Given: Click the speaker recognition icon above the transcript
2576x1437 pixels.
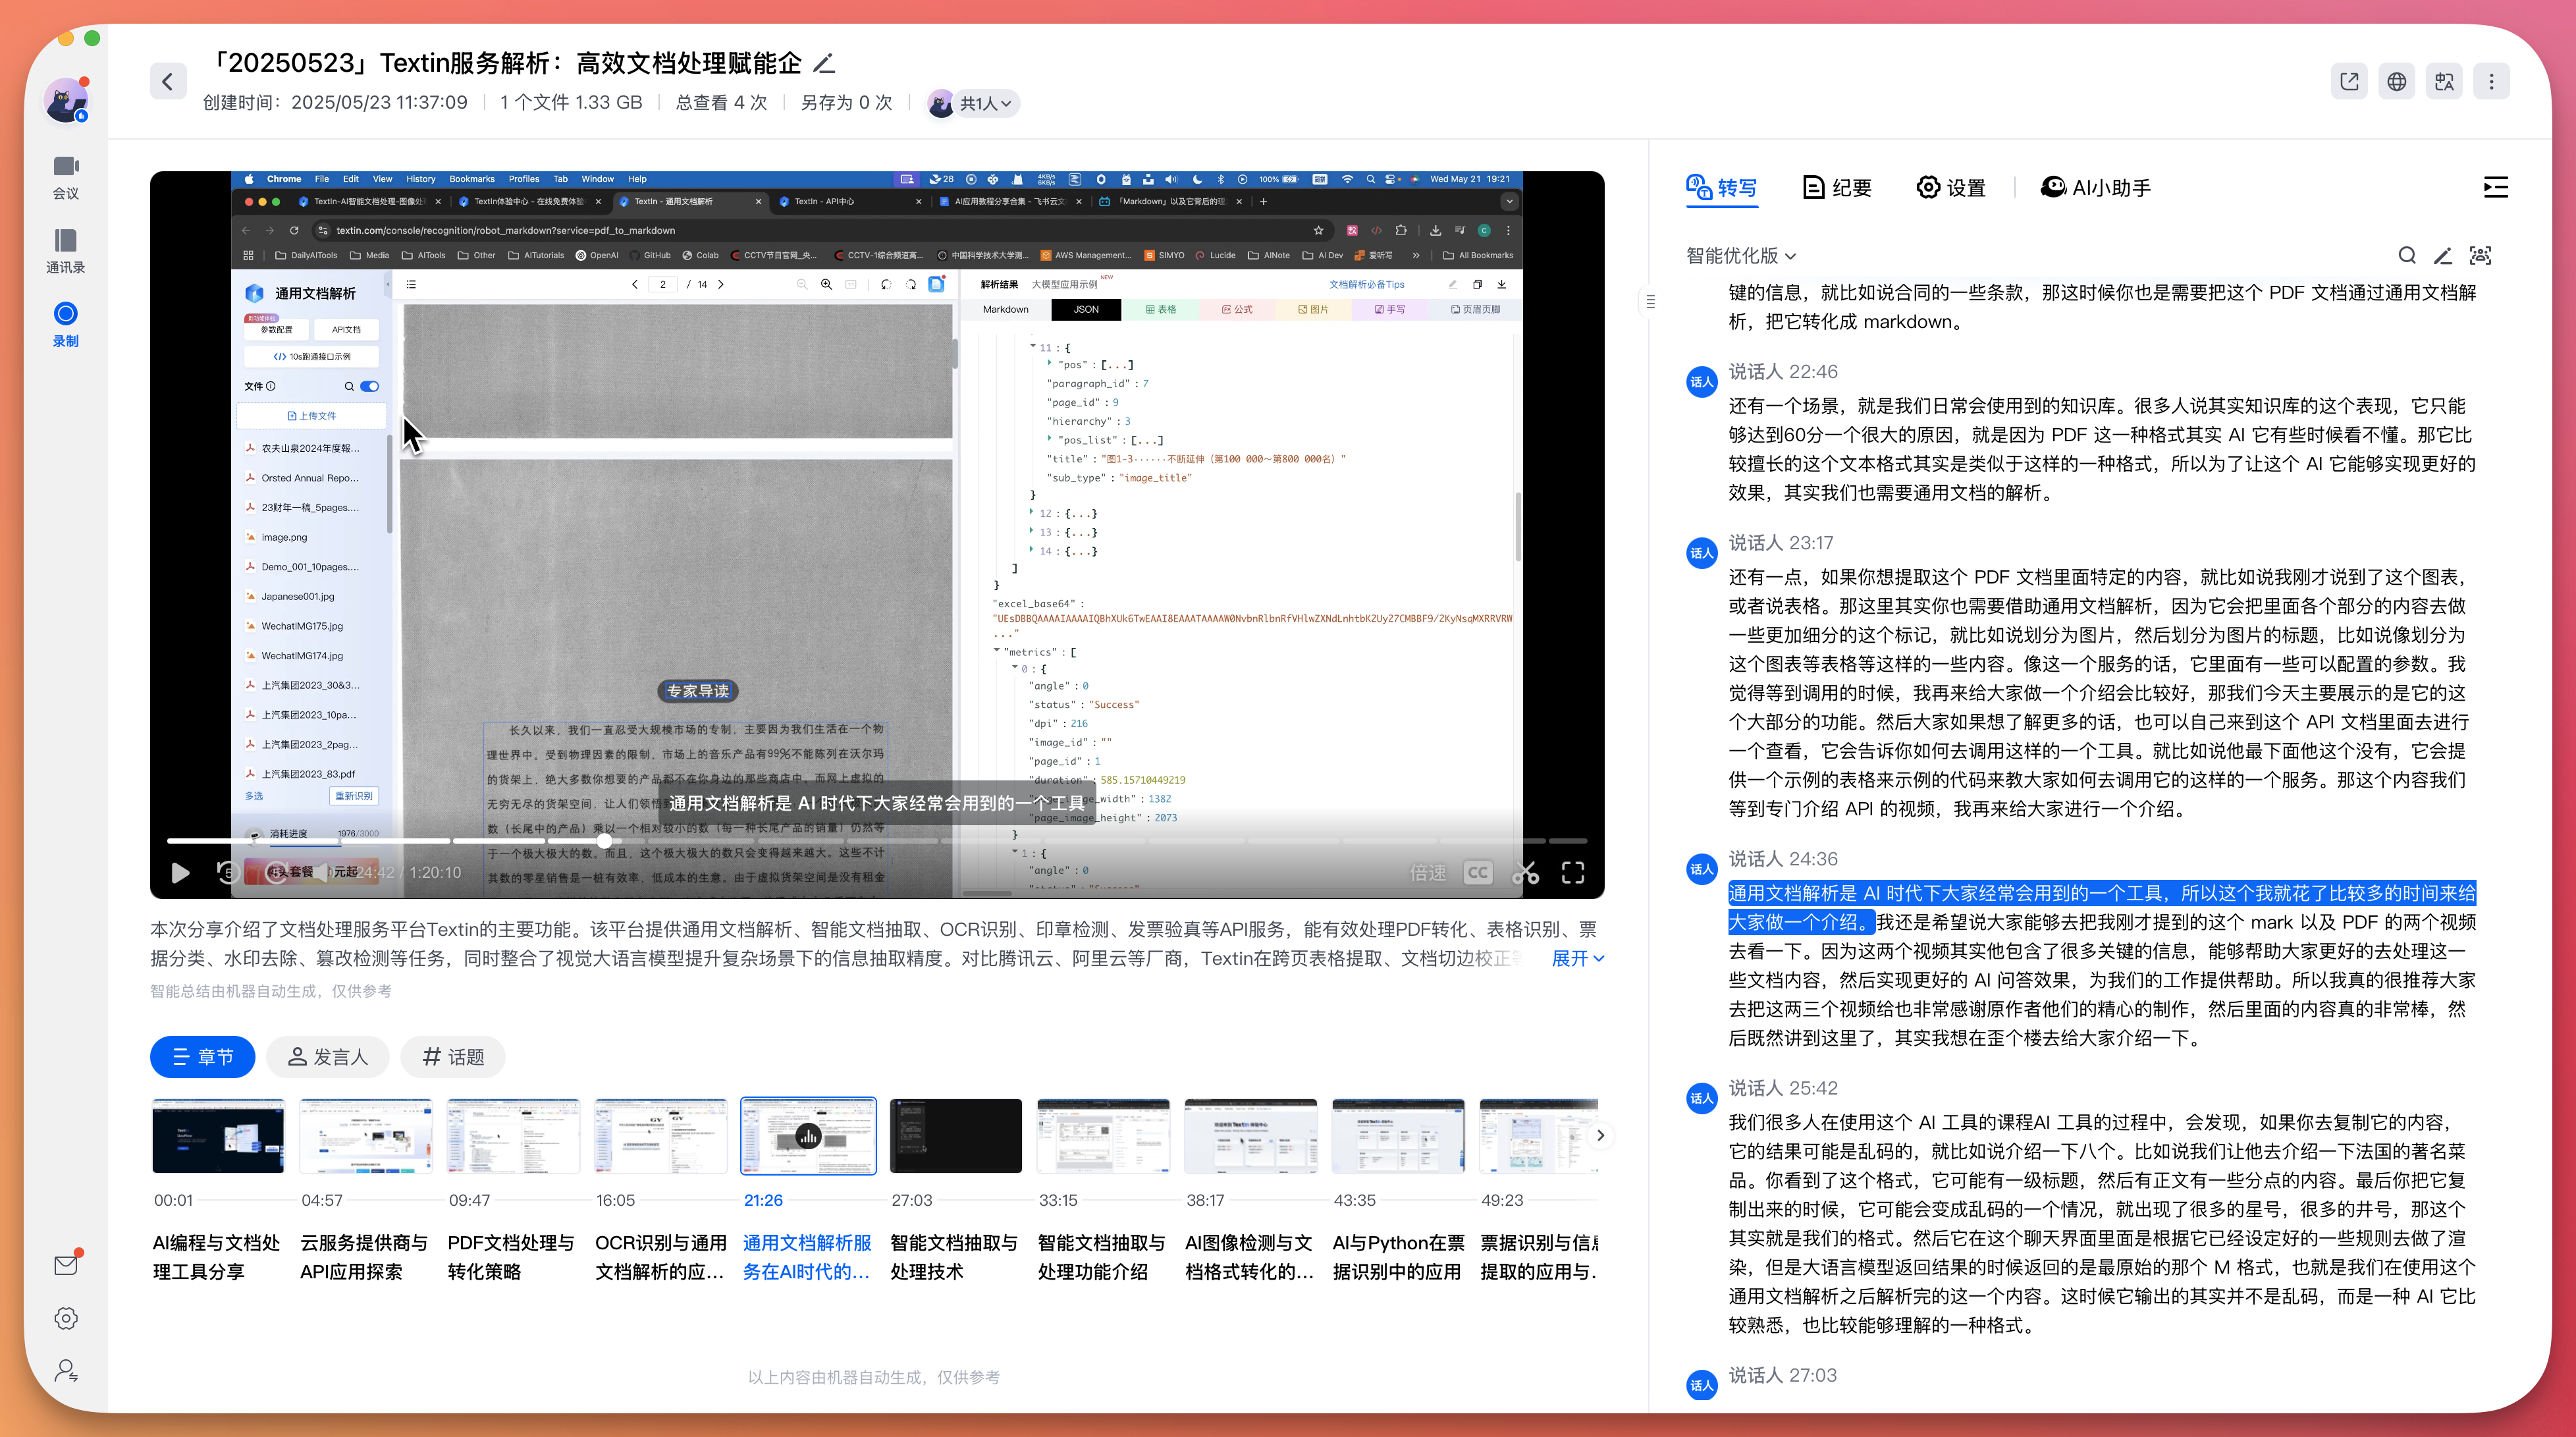Looking at the screenshot, I should (x=2480, y=256).
